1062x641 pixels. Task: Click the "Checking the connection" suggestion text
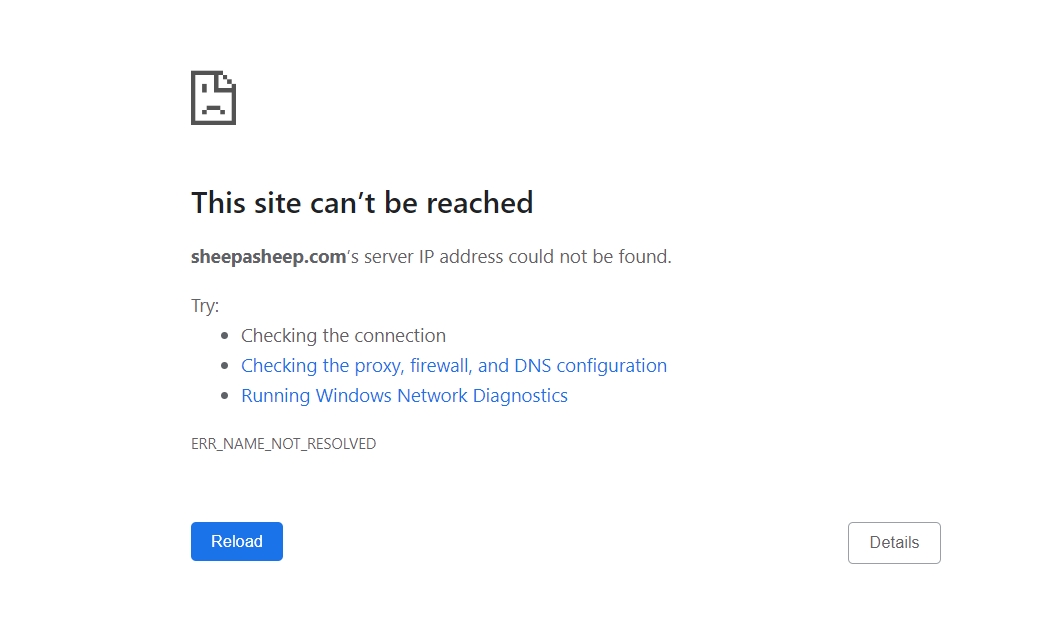point(343,336)
